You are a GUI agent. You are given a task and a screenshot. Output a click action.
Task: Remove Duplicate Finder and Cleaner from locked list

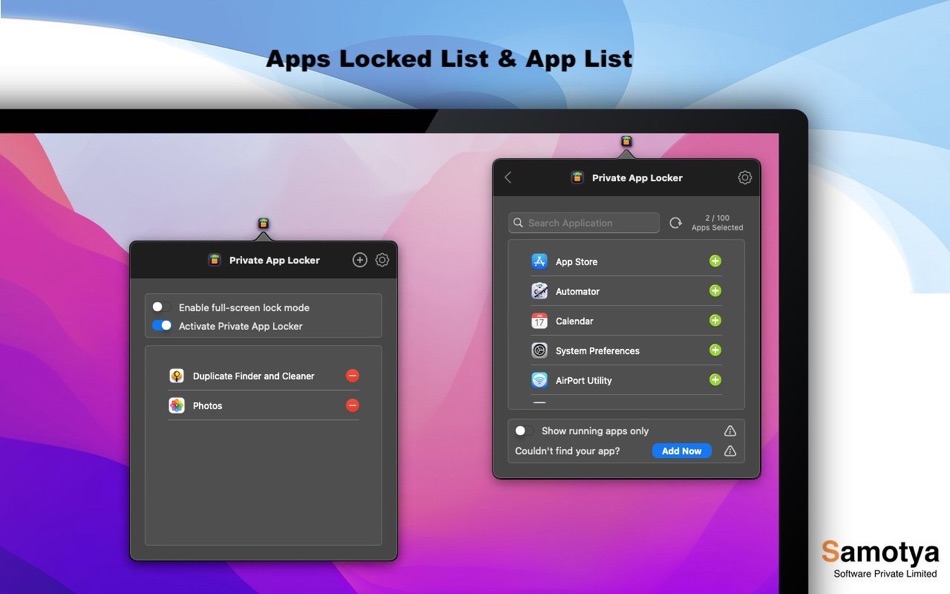point(353,376)
